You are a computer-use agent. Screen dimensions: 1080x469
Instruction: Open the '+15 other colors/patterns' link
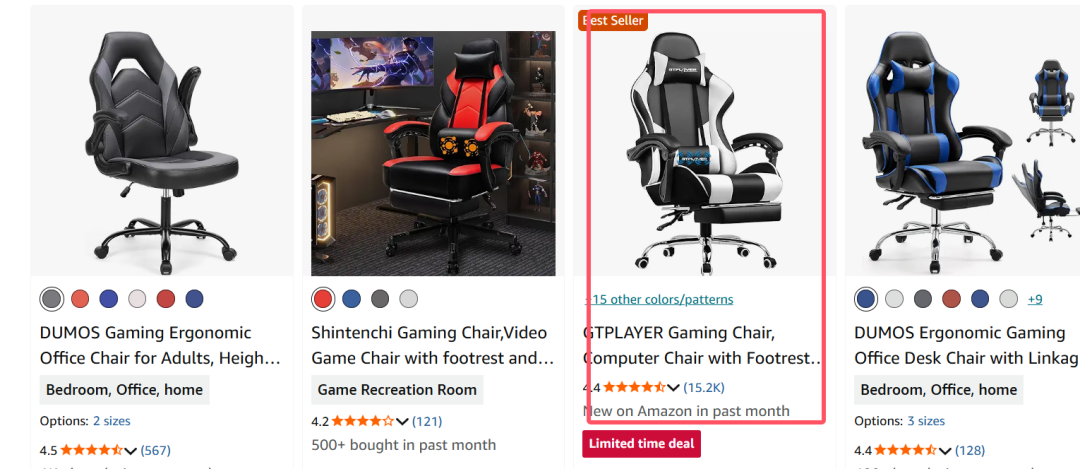[658, 299]
